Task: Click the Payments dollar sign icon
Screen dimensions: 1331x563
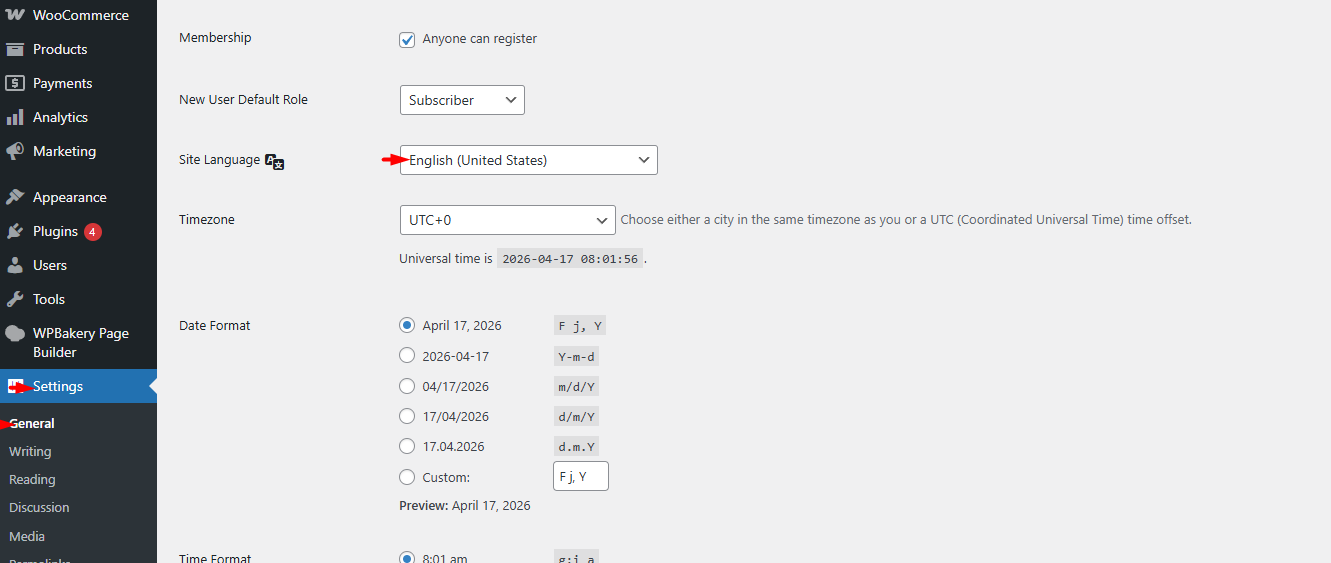Action: 15,83
